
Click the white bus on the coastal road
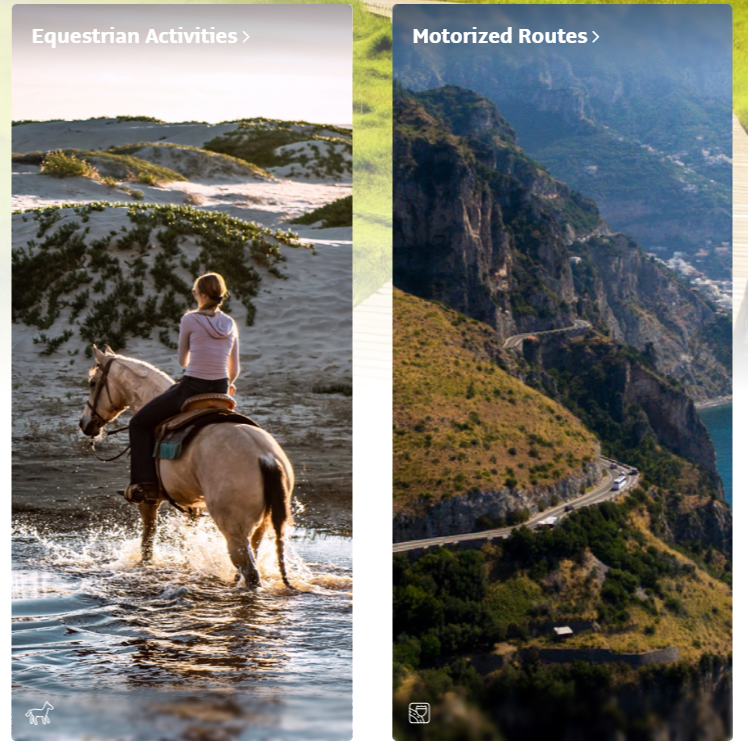pyautogui.click(x=619, y=482)
